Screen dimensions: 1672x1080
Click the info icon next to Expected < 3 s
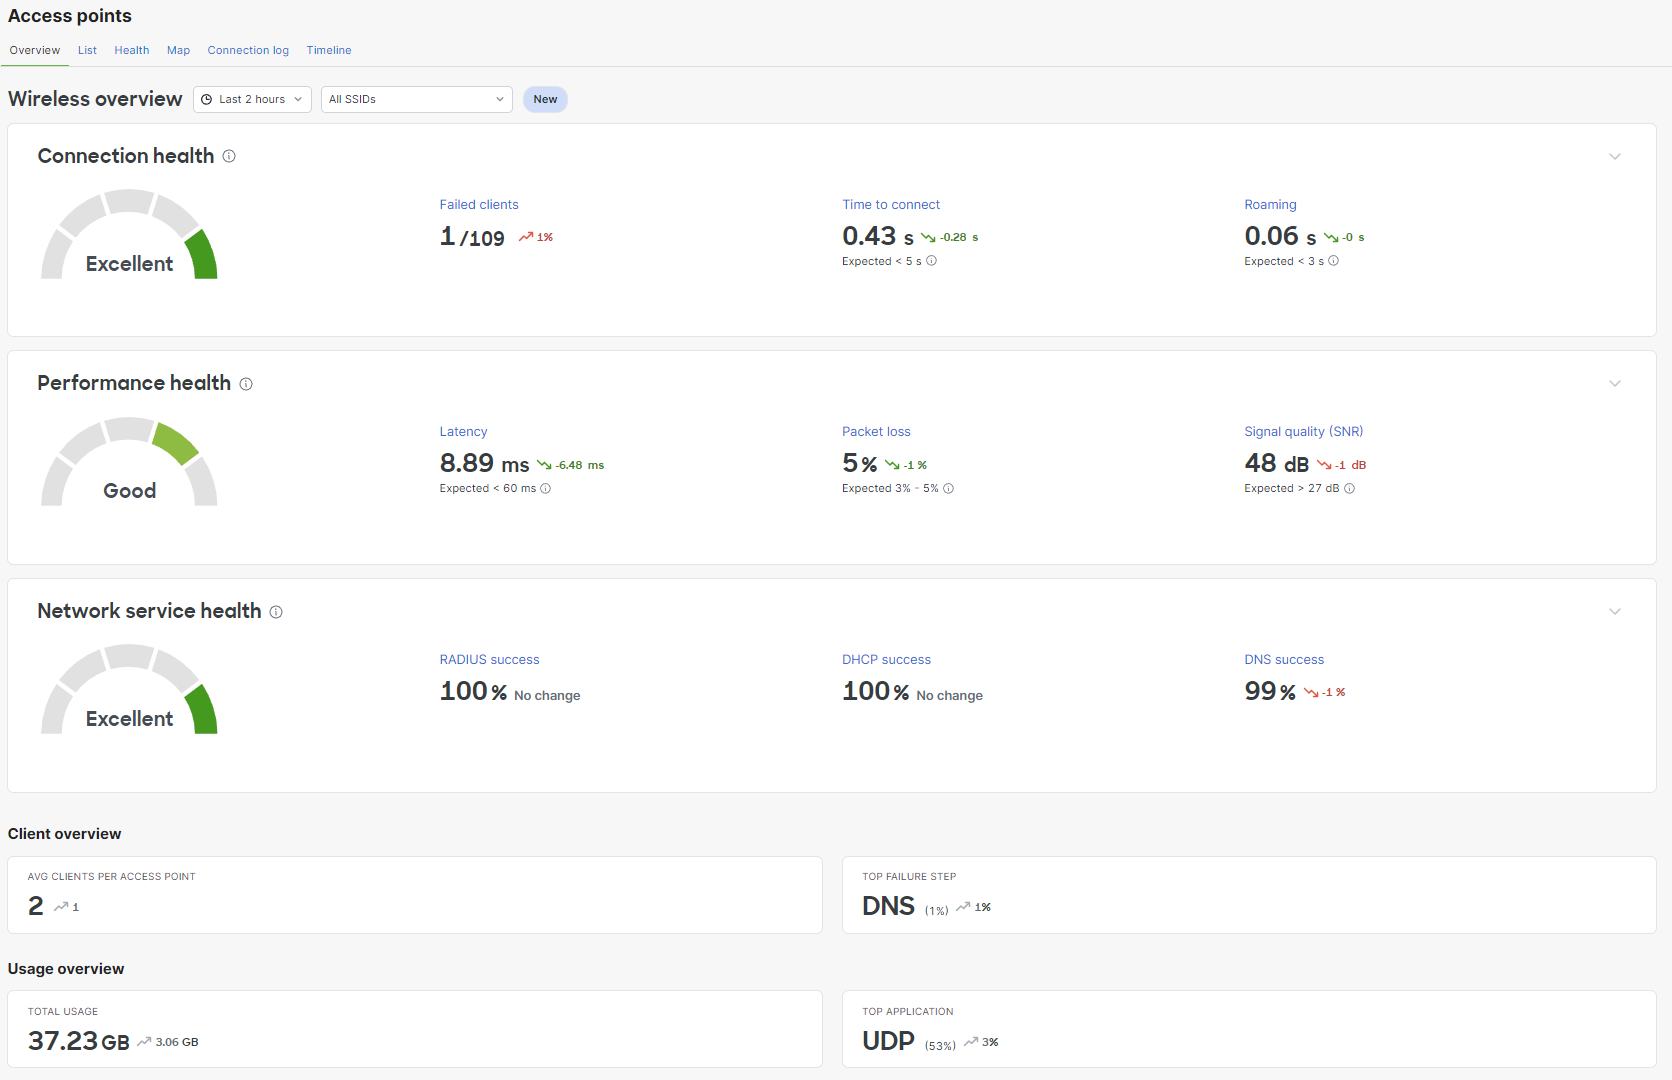pyautogui.click(x=1333, y=261)
